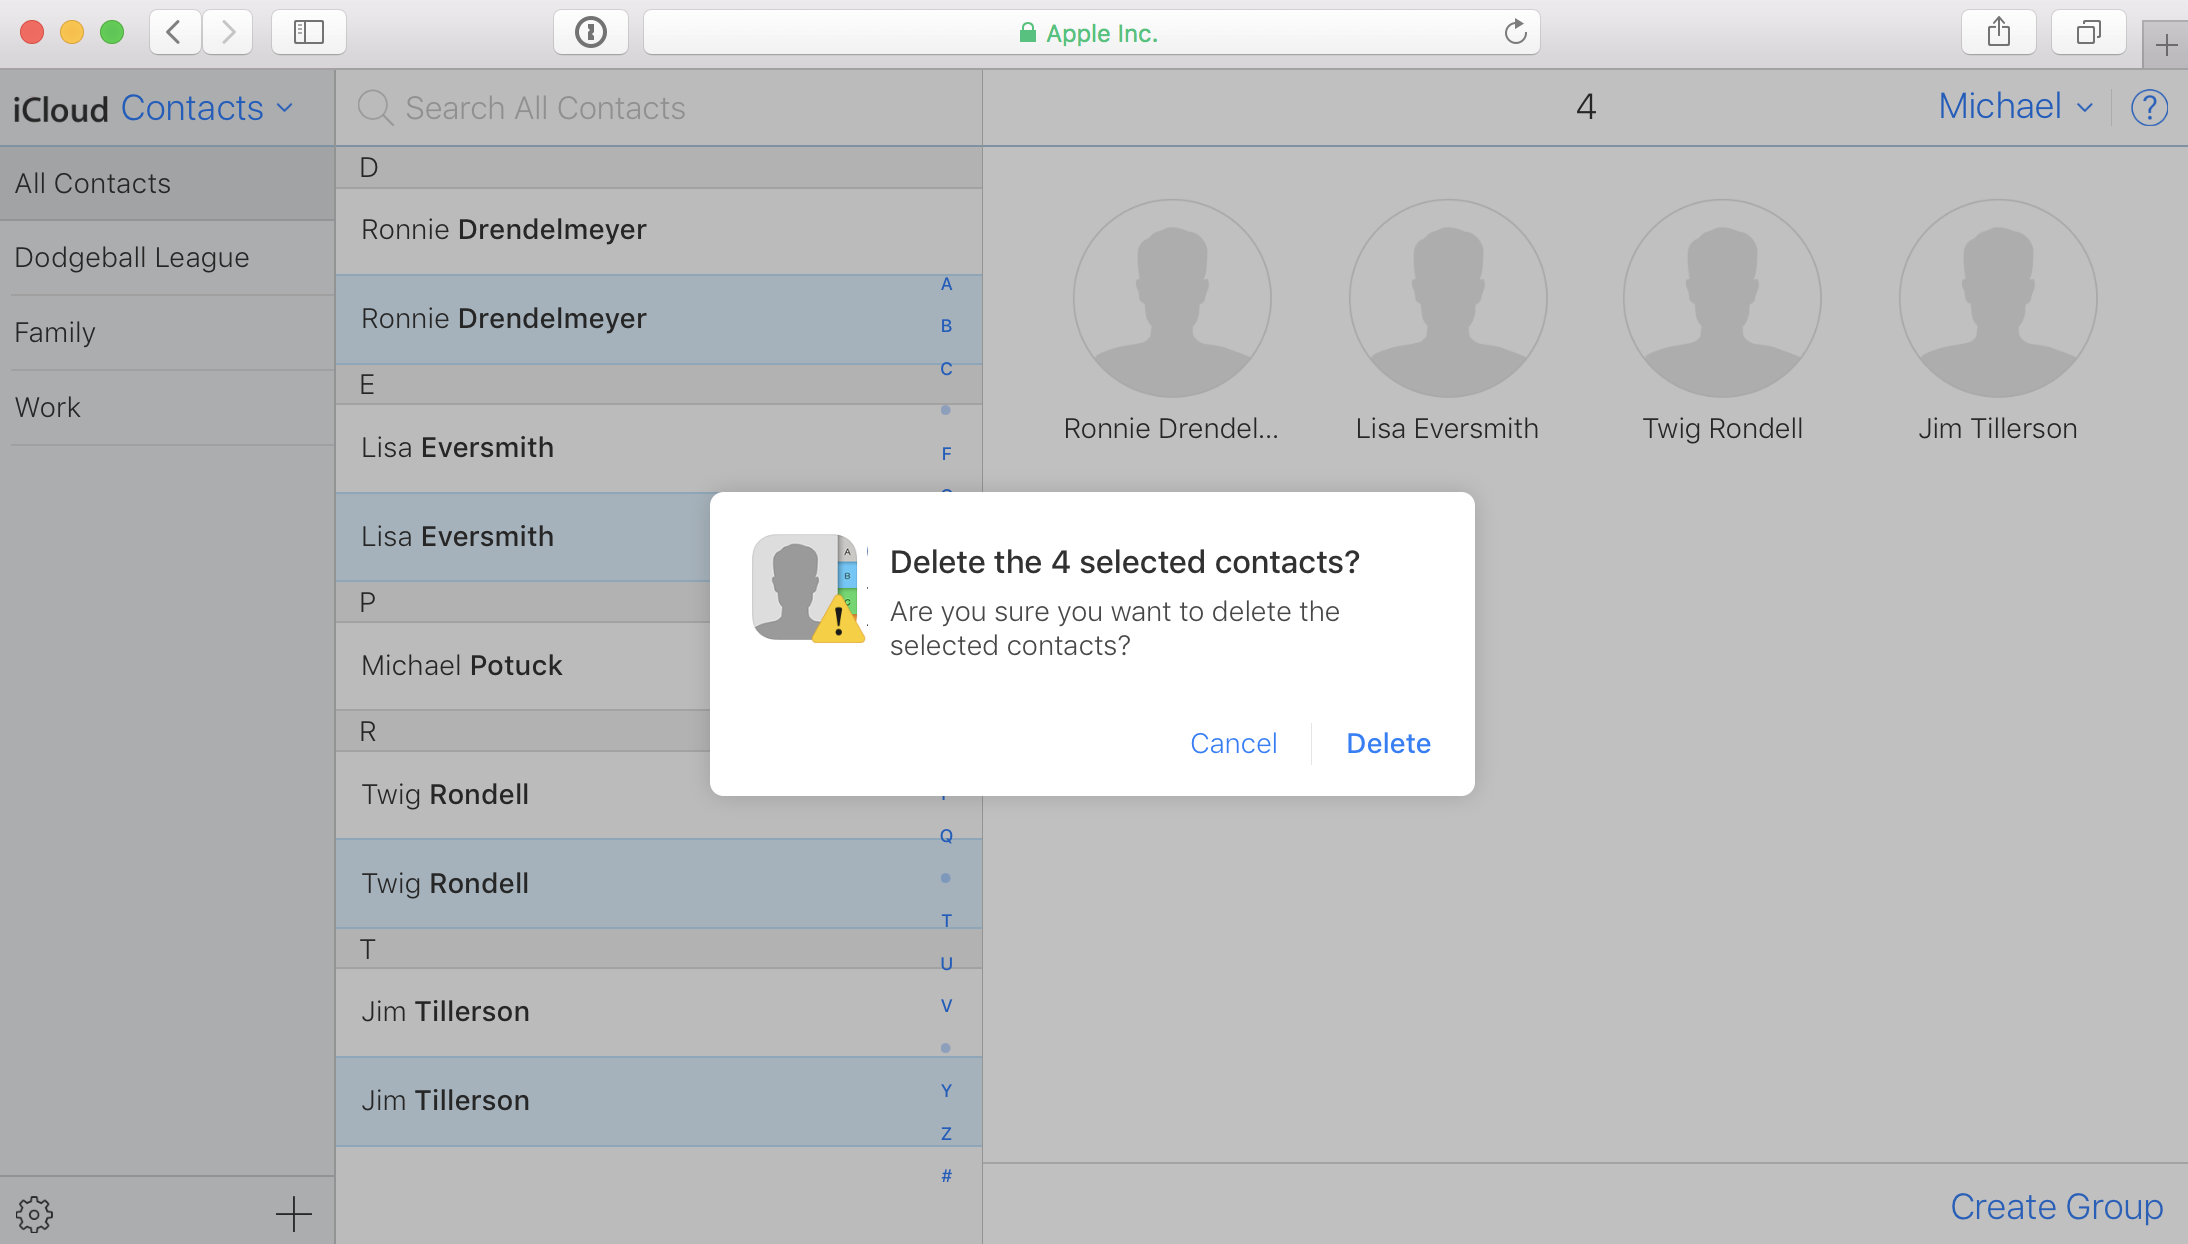Select Ronnie Drendelmeyer avatar thumbnail

[1171, 298]
